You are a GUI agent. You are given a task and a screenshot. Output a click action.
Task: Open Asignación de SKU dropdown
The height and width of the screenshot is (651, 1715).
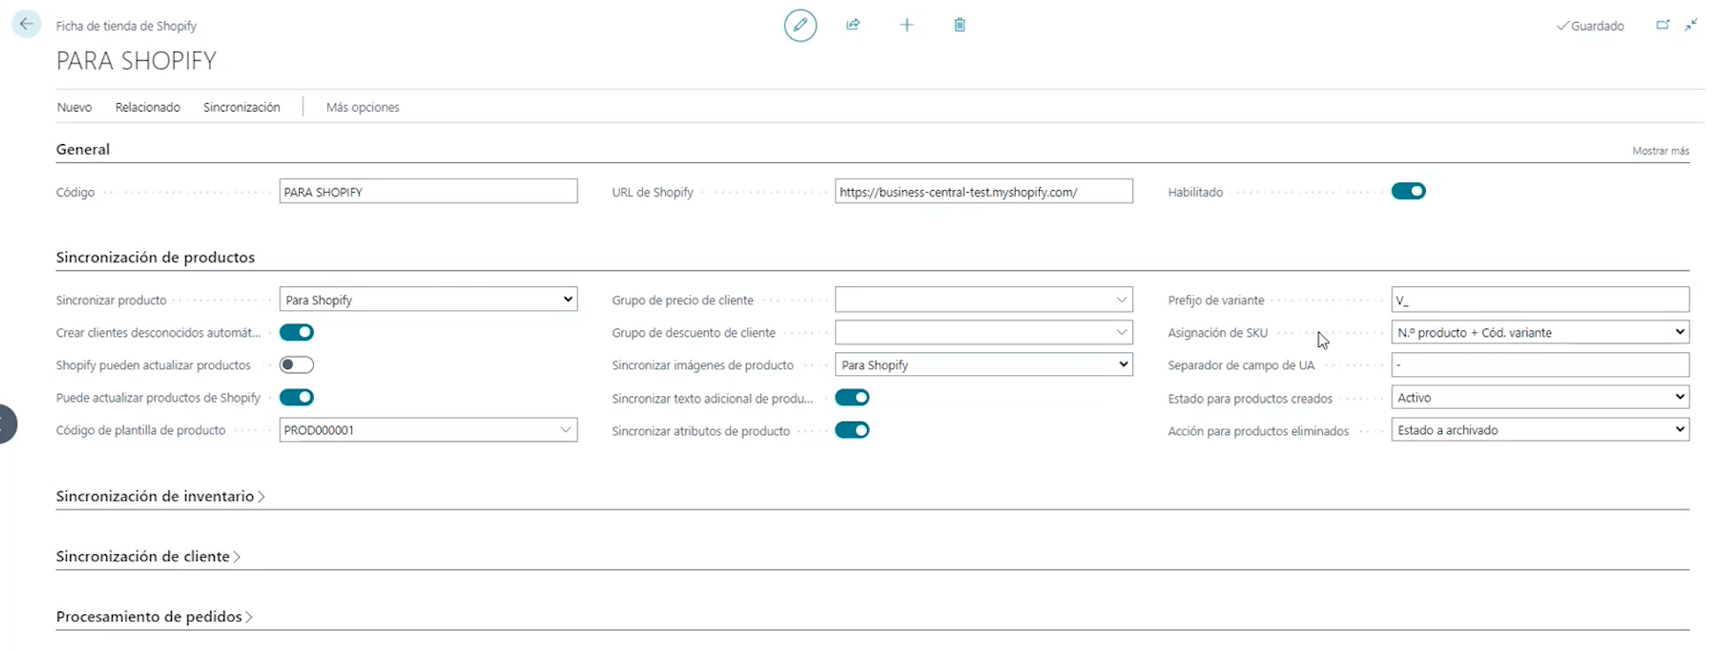[x=1539, y=332]
